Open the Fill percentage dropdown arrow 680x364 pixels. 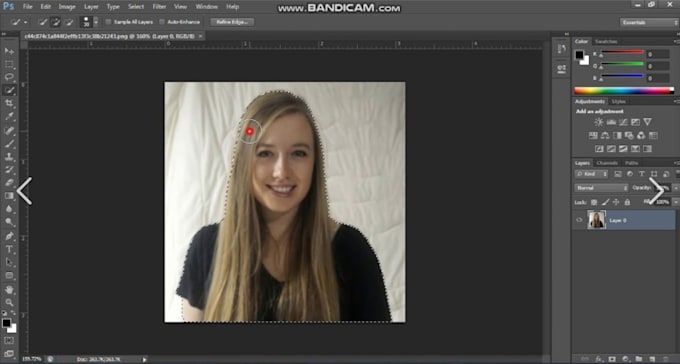(675, 202)
